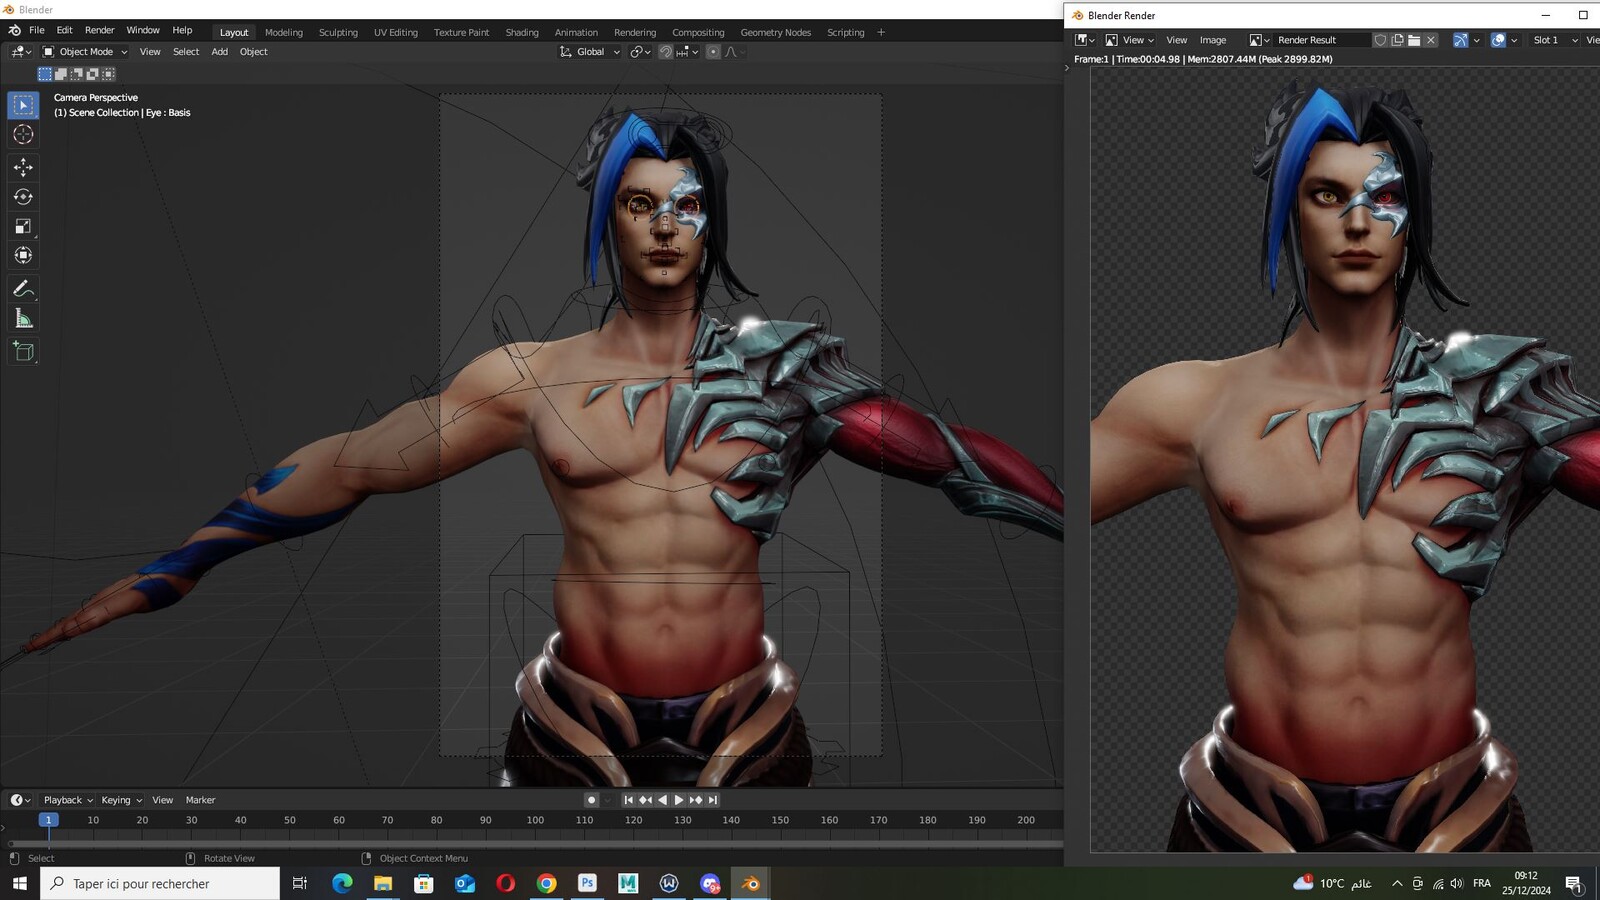
Task: Open the Render menu
Action: point(99,30)
